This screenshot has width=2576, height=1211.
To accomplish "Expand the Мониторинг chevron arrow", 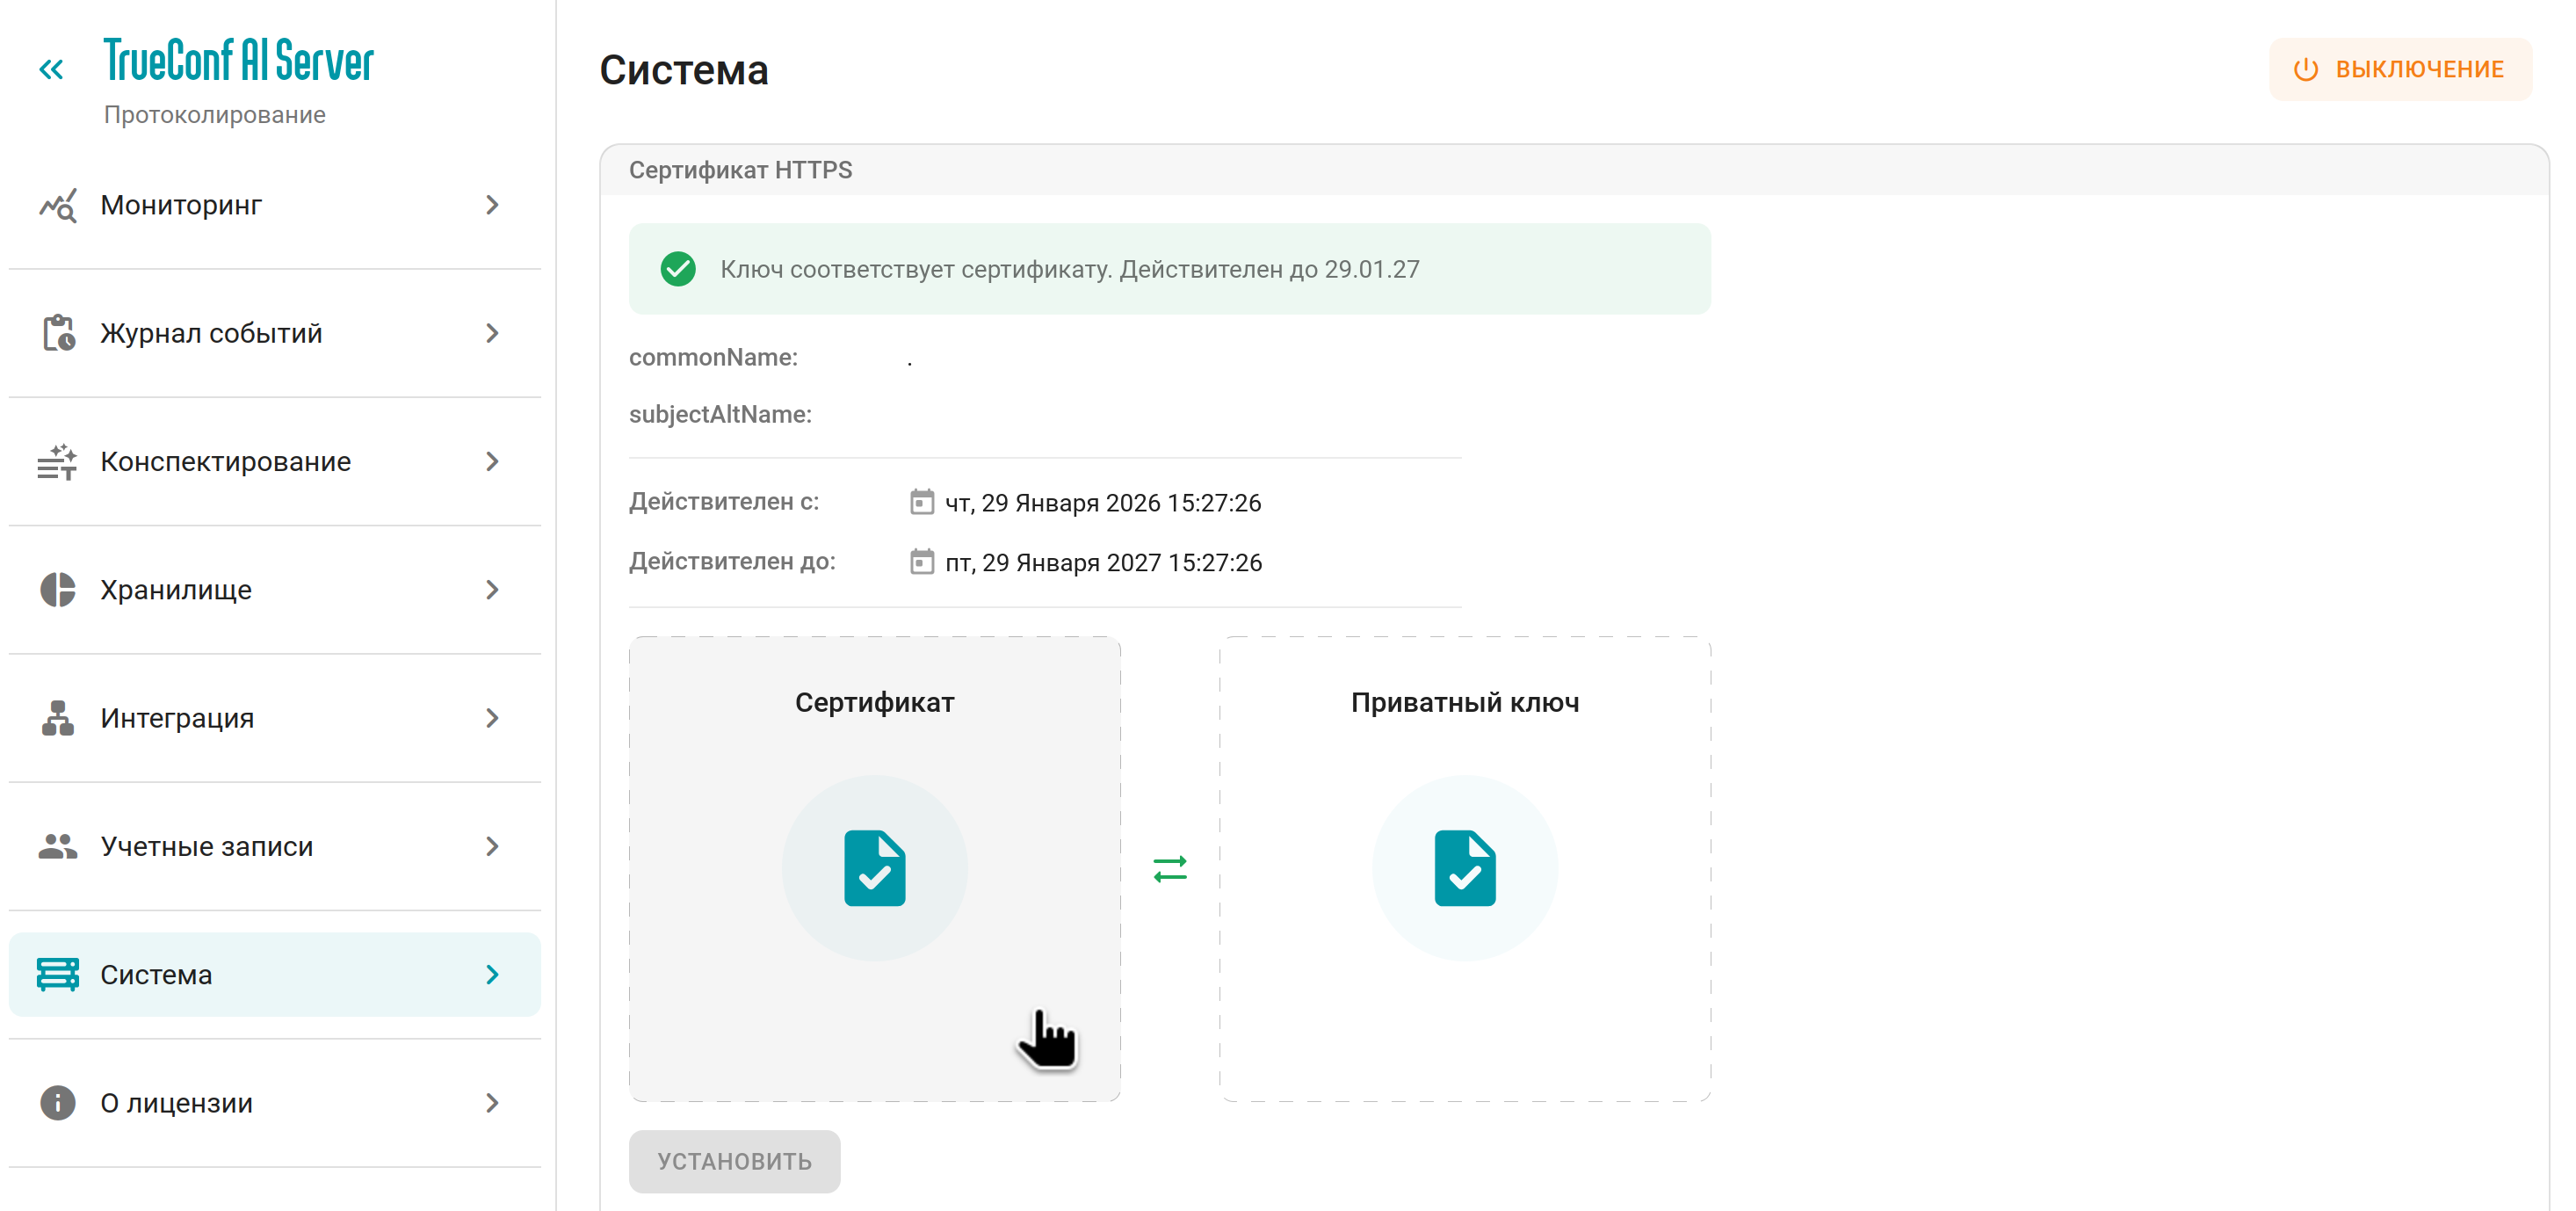I will click(x=492, y=205).
